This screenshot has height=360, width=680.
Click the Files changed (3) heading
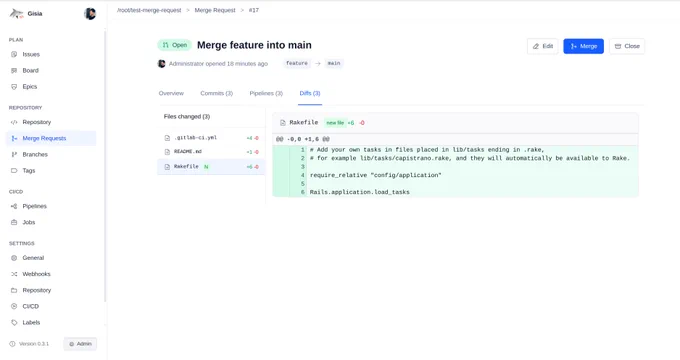pos(186,116)
